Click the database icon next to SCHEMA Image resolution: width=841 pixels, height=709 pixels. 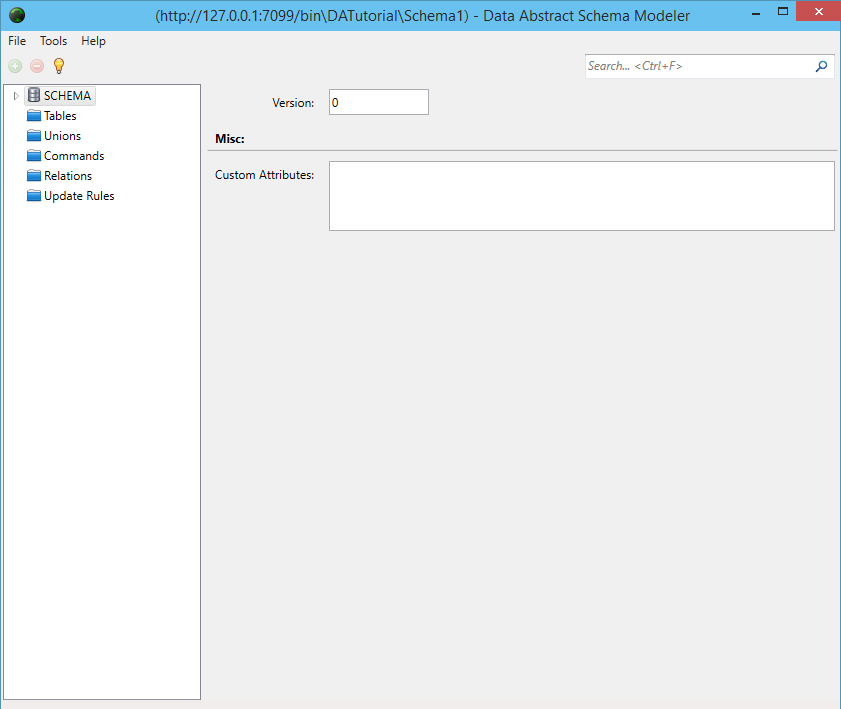(33, 95)
